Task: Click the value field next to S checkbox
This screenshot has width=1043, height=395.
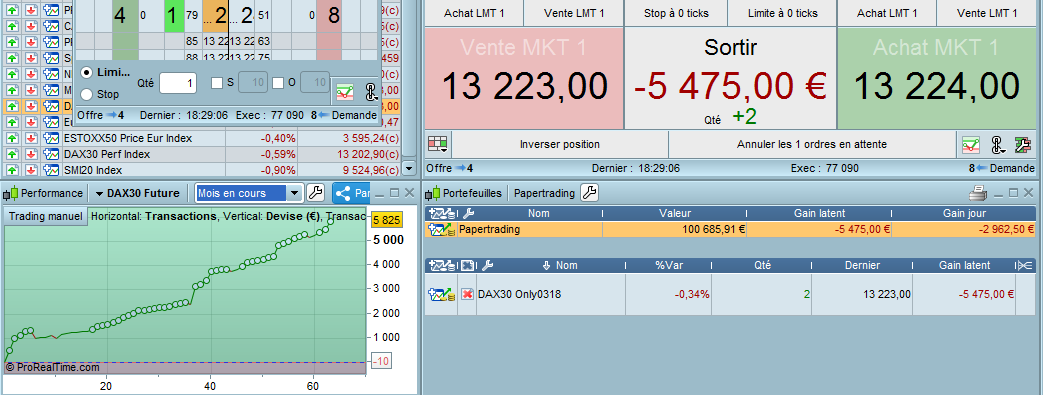Action: [x=253, y=83]
